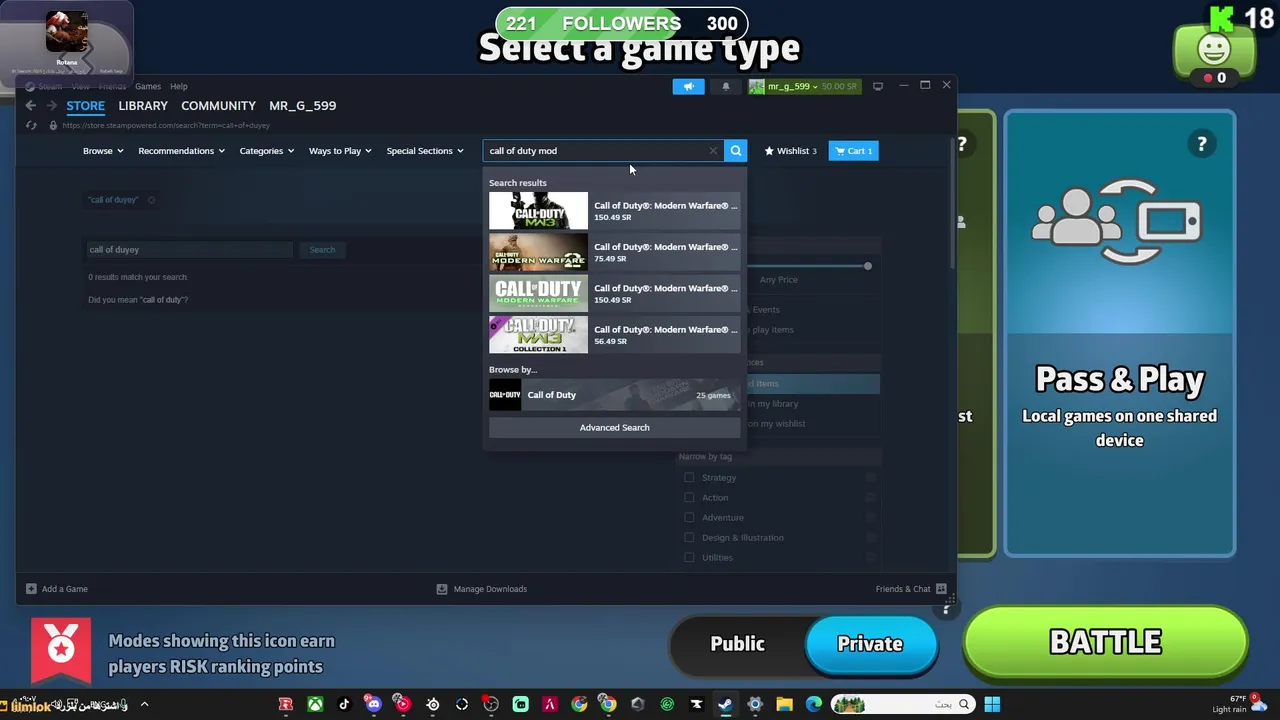Click the Windows Start button
The height and width of the screenshot is (720, 1280).
pos(992,705)
